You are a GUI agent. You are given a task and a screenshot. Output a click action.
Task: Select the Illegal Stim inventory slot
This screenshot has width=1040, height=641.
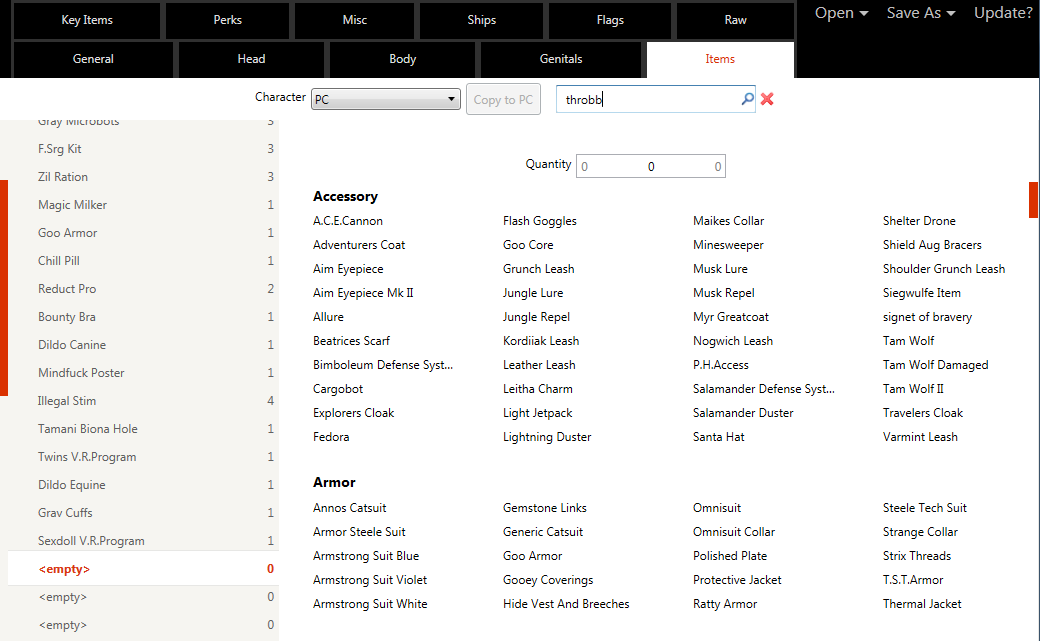(143, 401)
